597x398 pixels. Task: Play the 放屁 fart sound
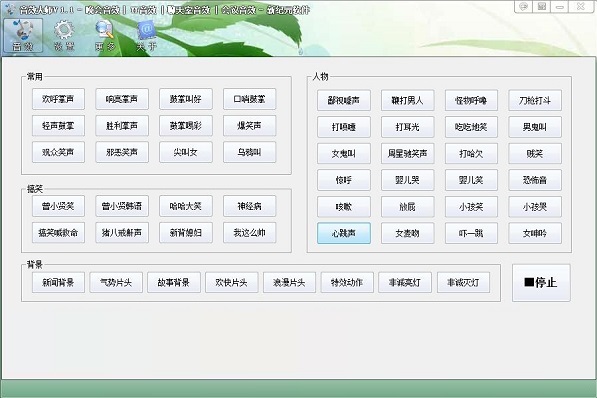click(407, 207)
